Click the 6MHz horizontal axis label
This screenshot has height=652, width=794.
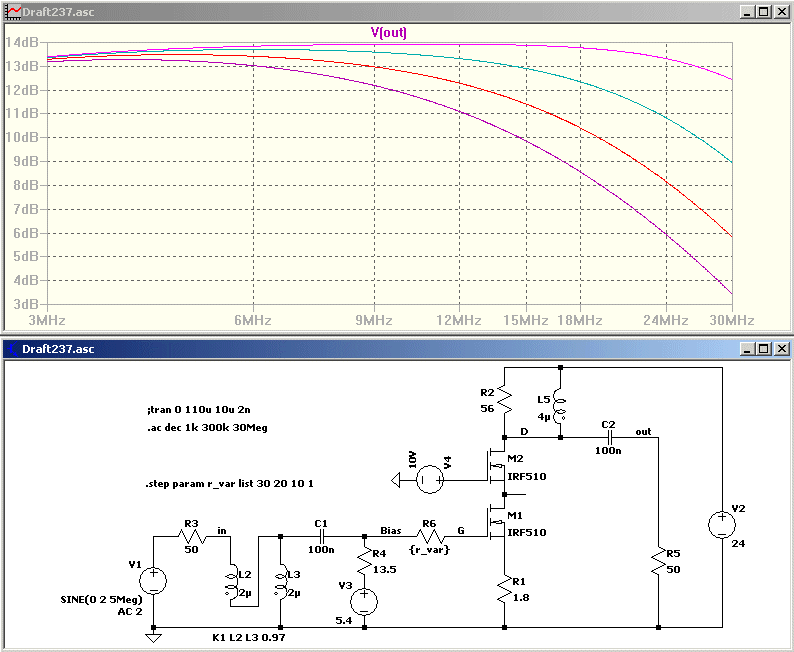point(253,320)
